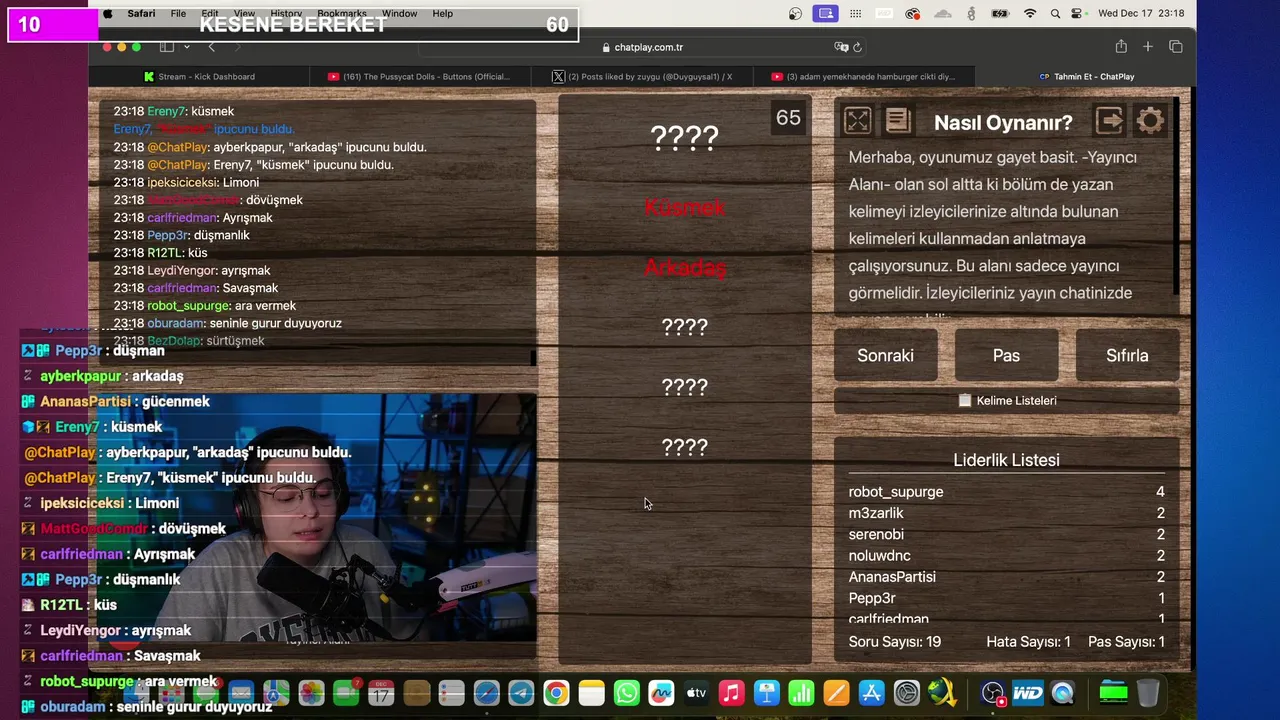The height and width of the screenshot is (720, 1280).
Task: Click the battery status icon
Action: pos(1000,14)
